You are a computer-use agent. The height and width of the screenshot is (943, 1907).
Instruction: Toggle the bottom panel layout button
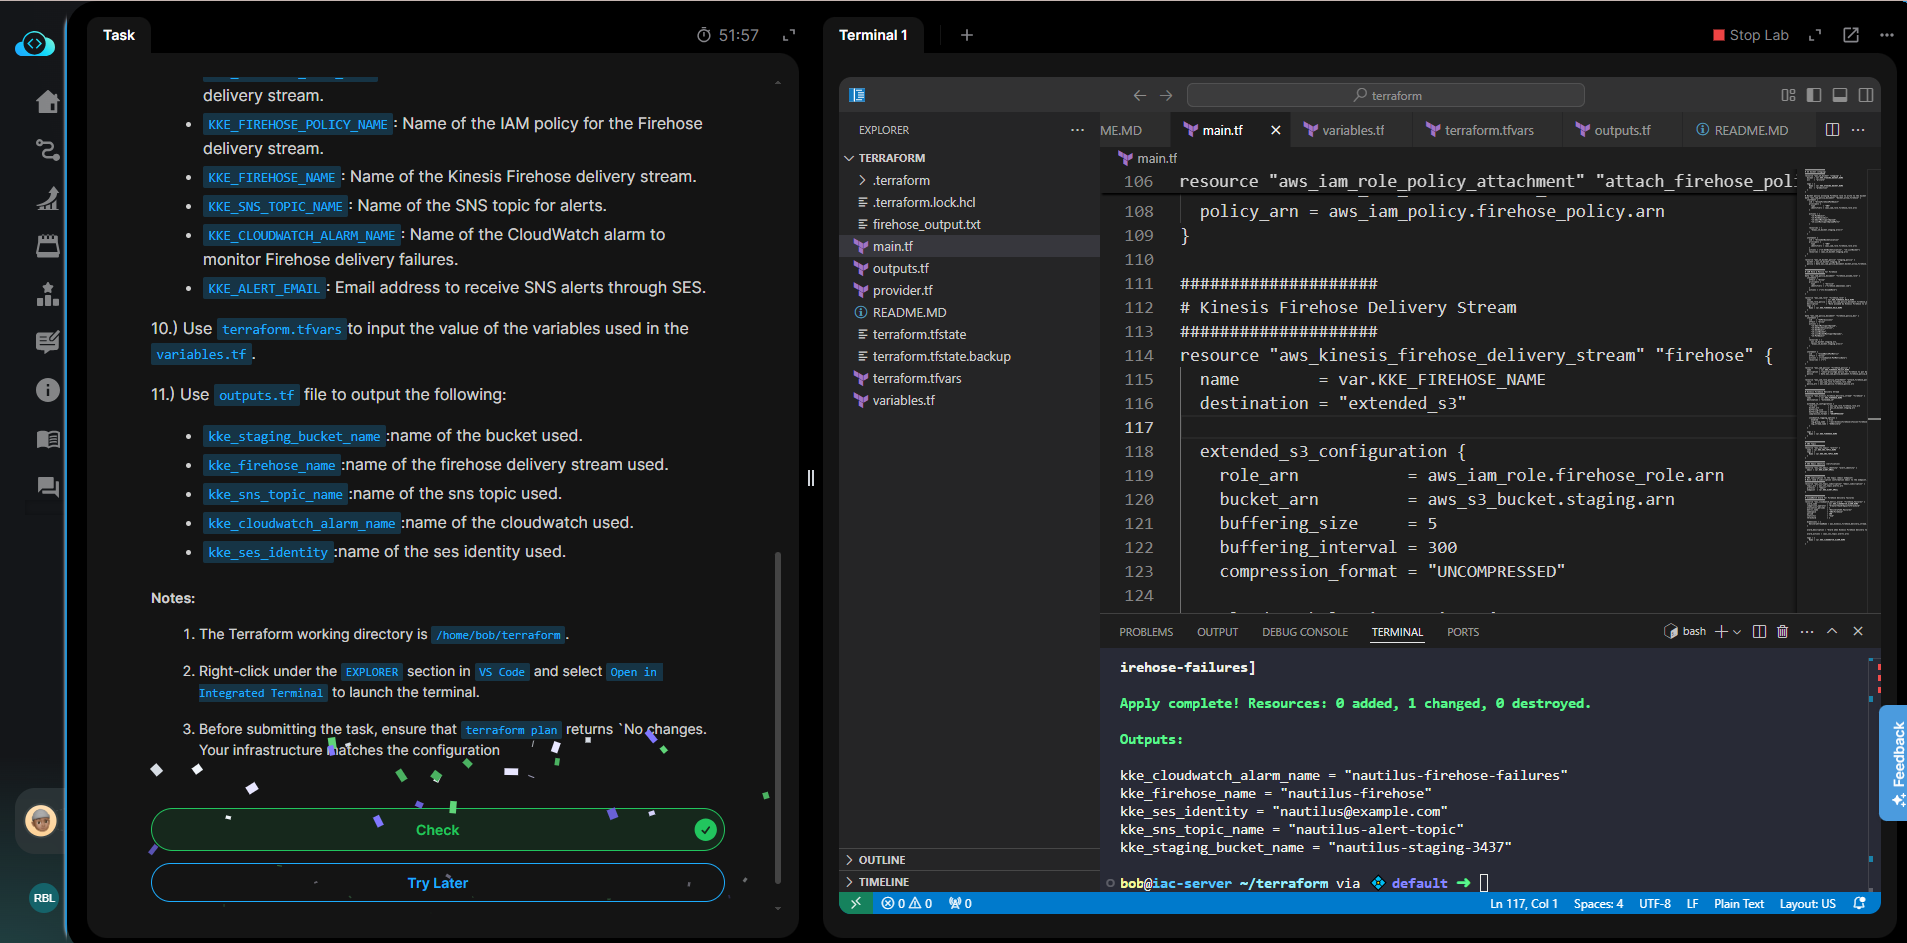click(1840, 96)
